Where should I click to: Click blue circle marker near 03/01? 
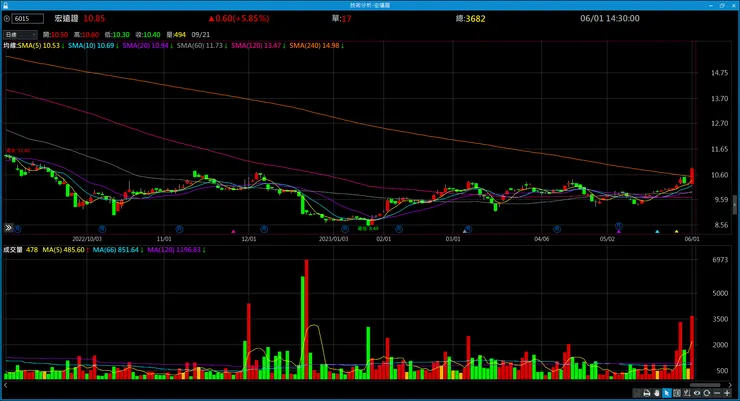click(468, 229)
